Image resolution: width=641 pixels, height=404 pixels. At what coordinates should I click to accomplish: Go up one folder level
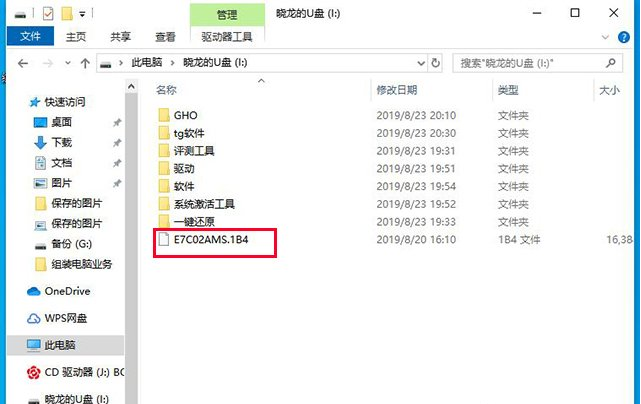[85, 63]
